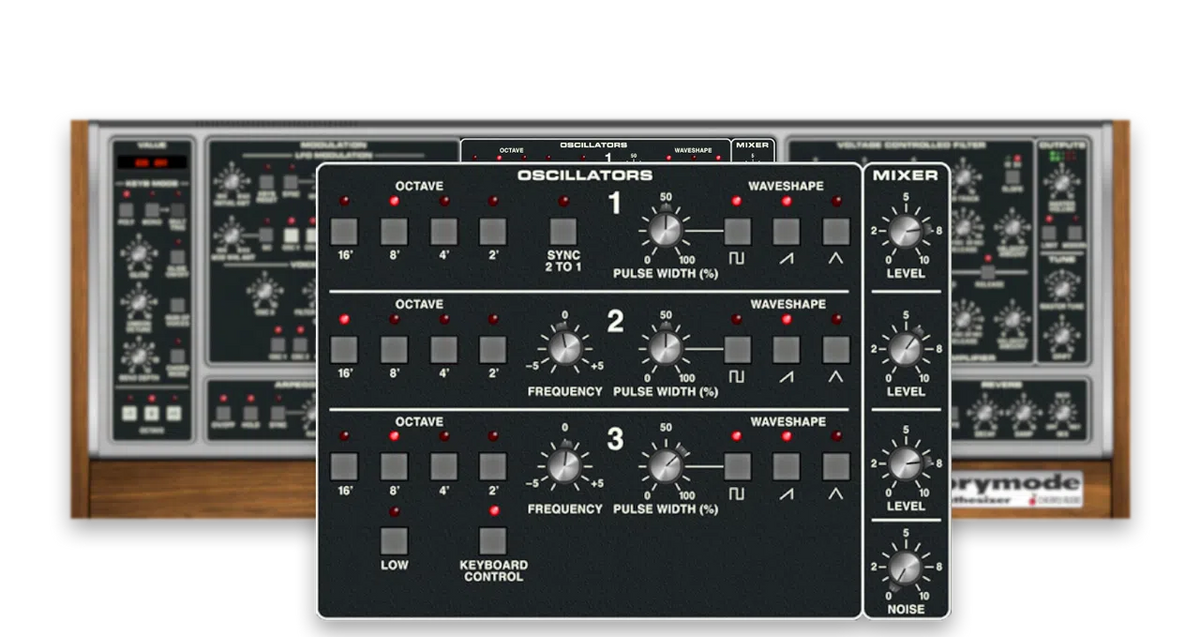Select the pulse waveshape on Oscillator 3
1200x637 pixels.
point(740,469)
